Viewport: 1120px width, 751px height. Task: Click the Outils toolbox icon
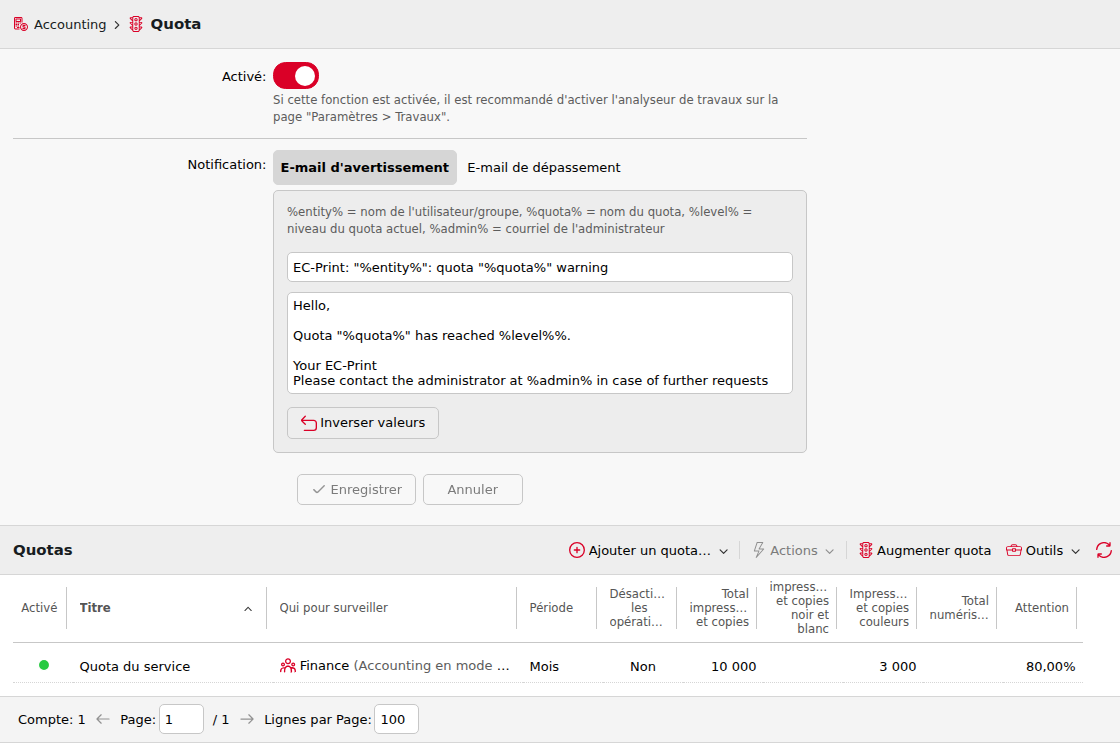pos(1014,550)
